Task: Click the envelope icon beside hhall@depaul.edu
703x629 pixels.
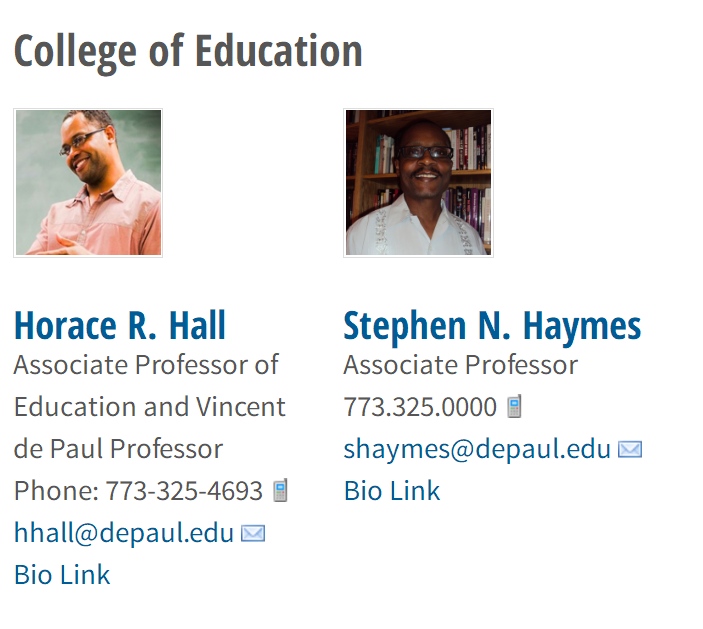Action: [x=253, y=533]
